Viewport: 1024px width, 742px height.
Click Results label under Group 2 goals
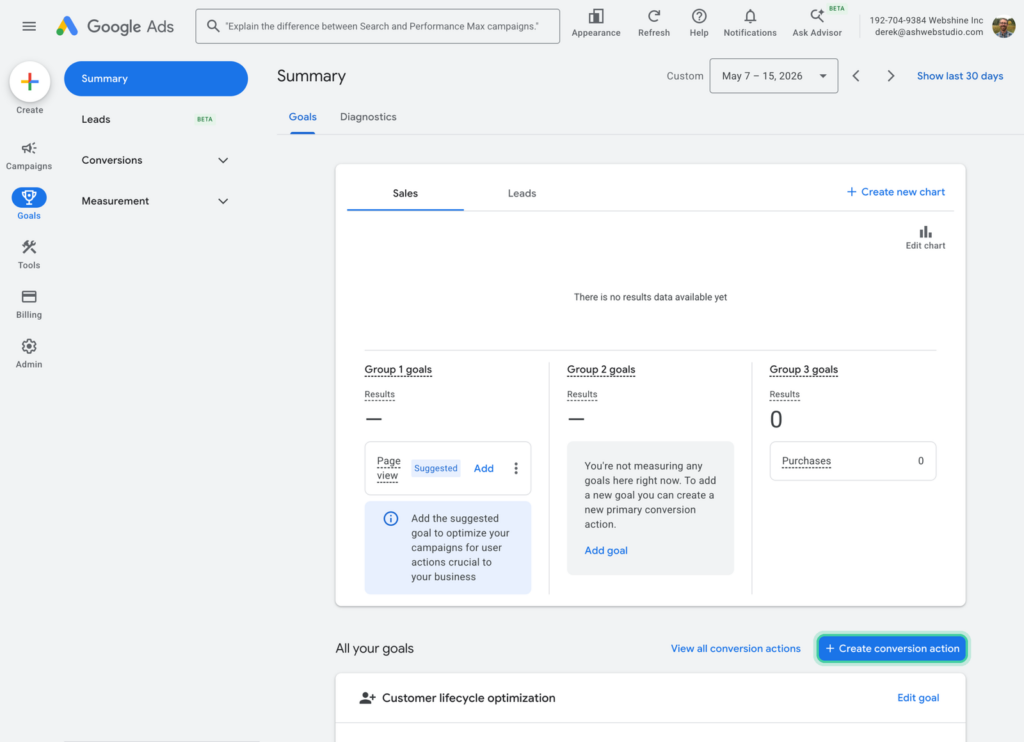[x=582, y=395]
